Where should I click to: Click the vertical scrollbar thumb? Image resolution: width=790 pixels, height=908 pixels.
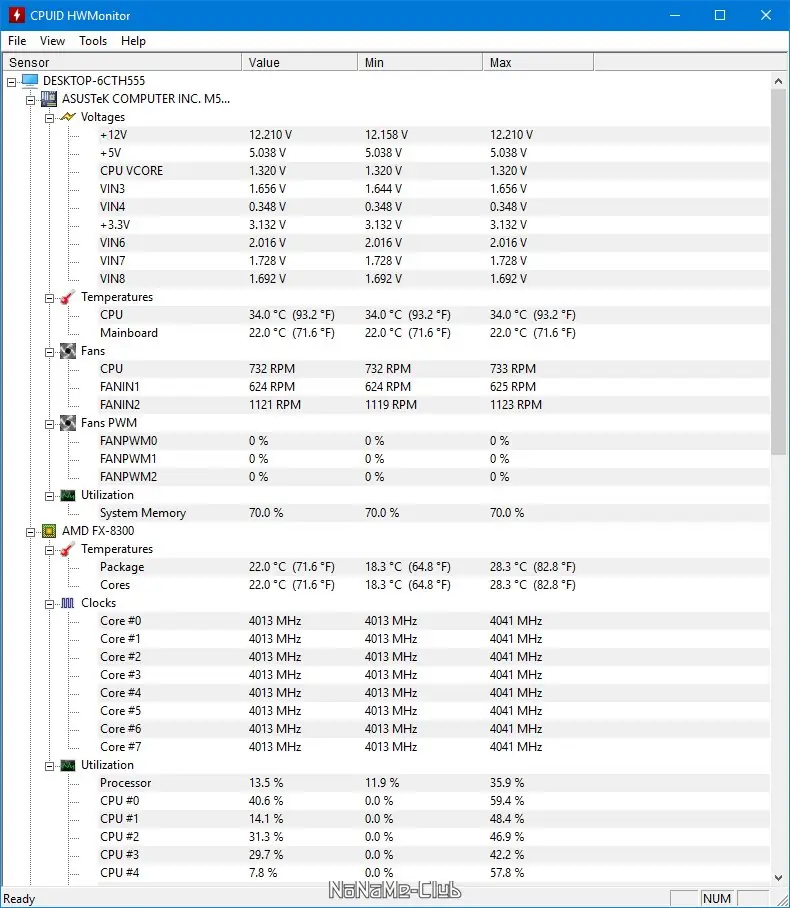click(780, 270)
